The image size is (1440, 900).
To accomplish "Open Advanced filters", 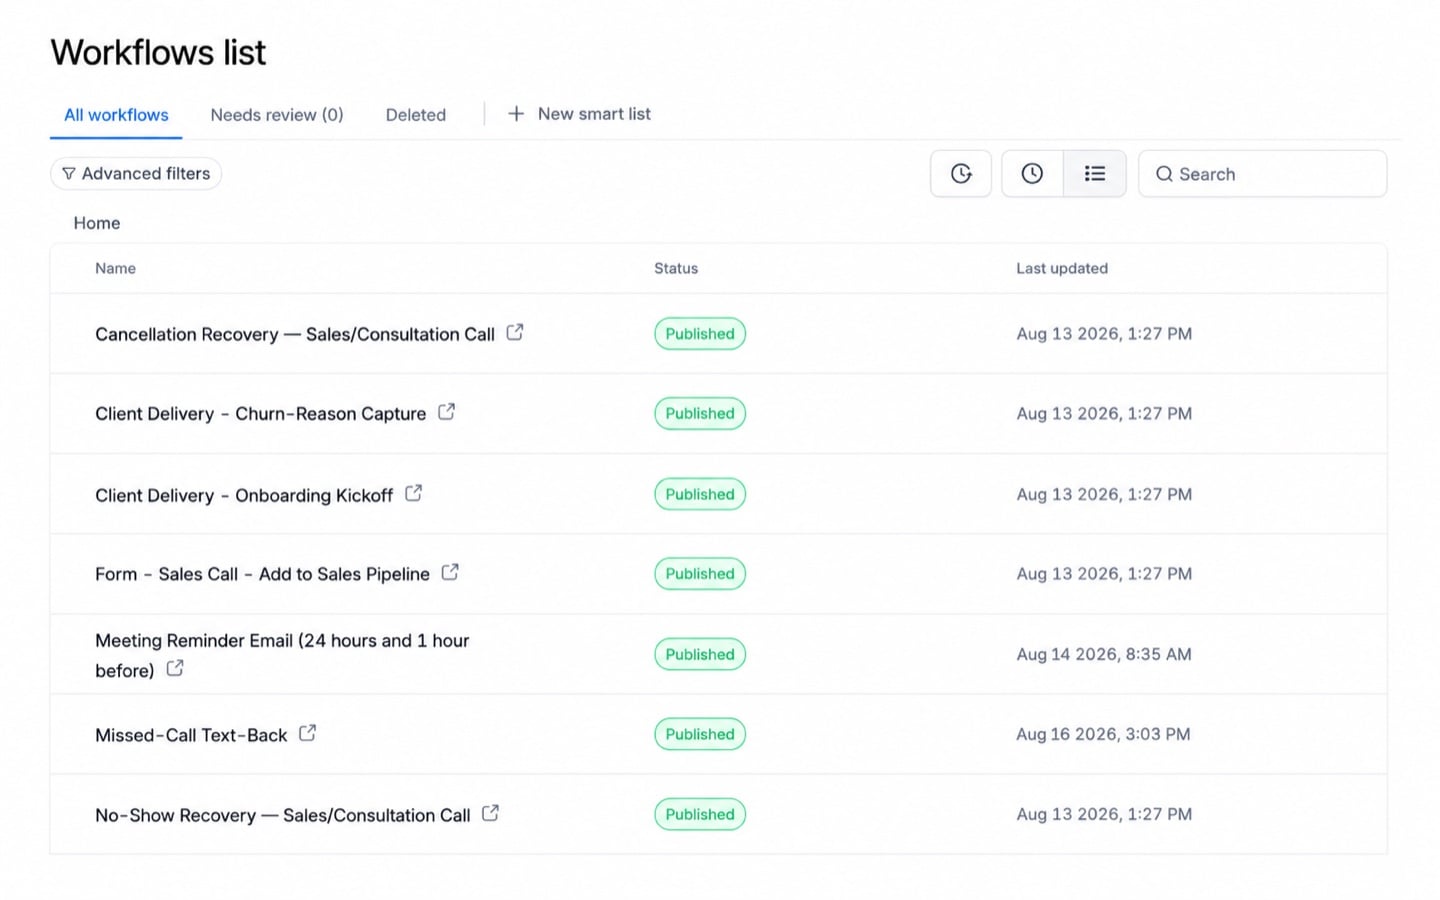I will pos(136,174).
